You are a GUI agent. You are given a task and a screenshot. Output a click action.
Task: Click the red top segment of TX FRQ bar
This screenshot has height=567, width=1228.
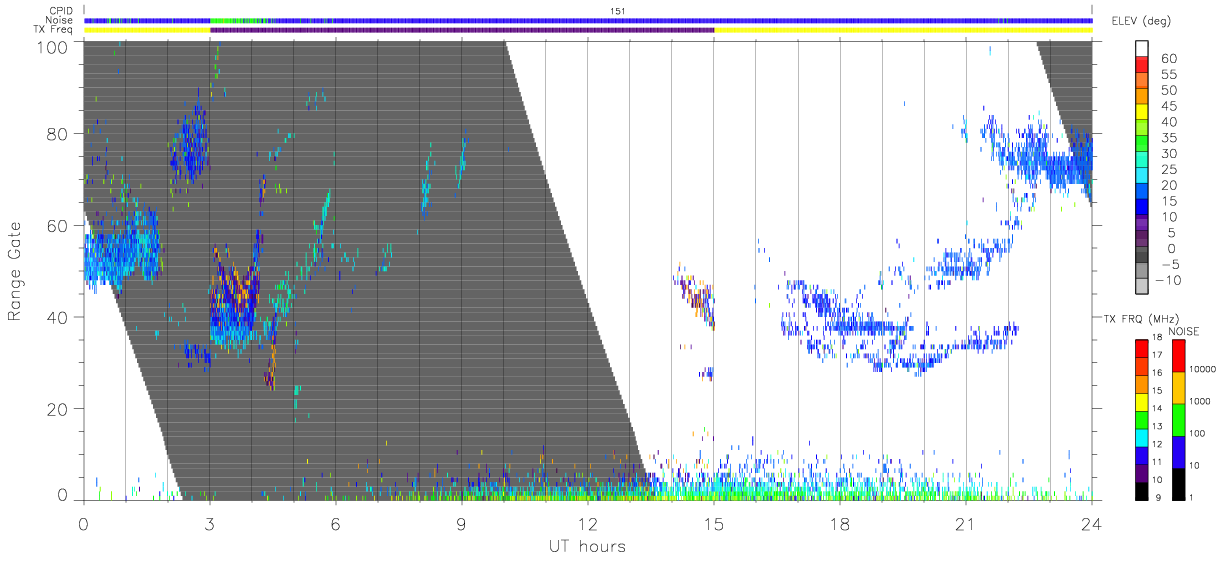click(x=1143, y=349)
